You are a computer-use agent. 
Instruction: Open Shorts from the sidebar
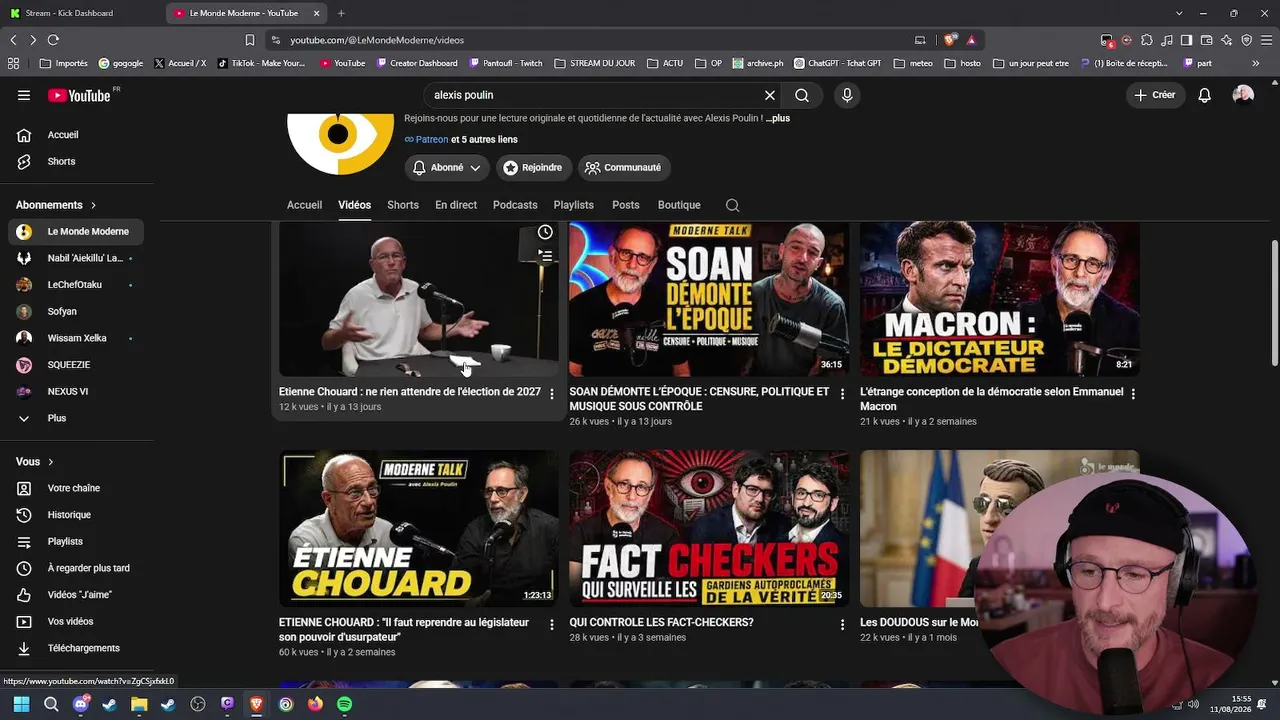76,162
